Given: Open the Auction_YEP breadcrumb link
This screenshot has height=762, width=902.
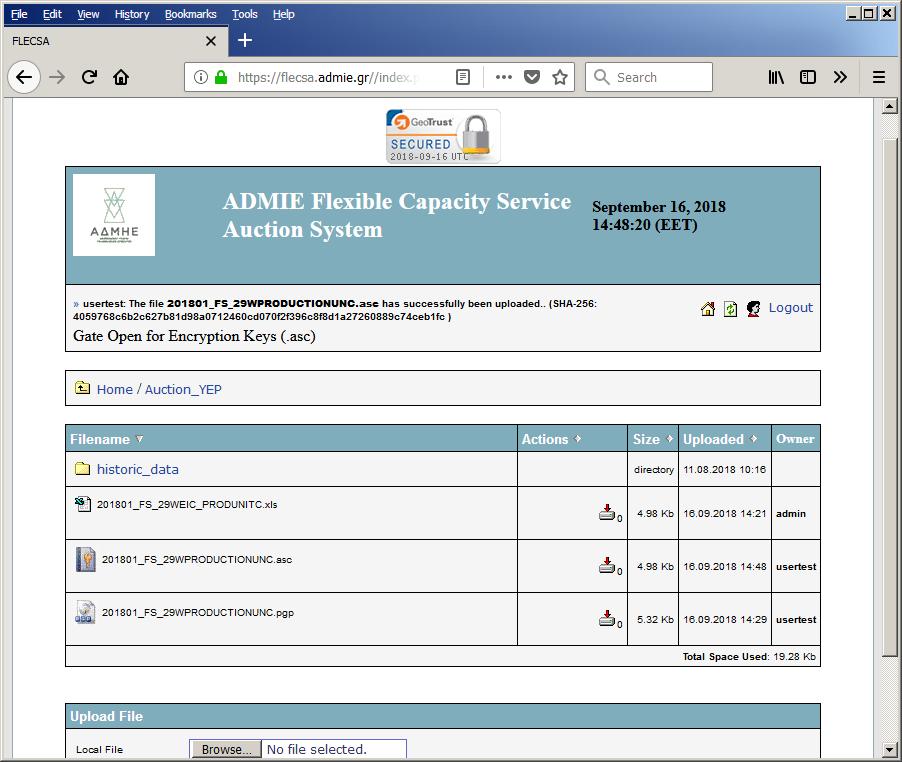Looking at the screenshot, I should (183, 389).
